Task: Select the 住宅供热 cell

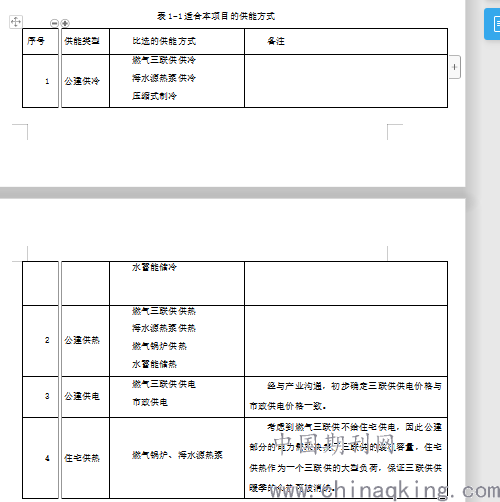Action: point(85,458)
